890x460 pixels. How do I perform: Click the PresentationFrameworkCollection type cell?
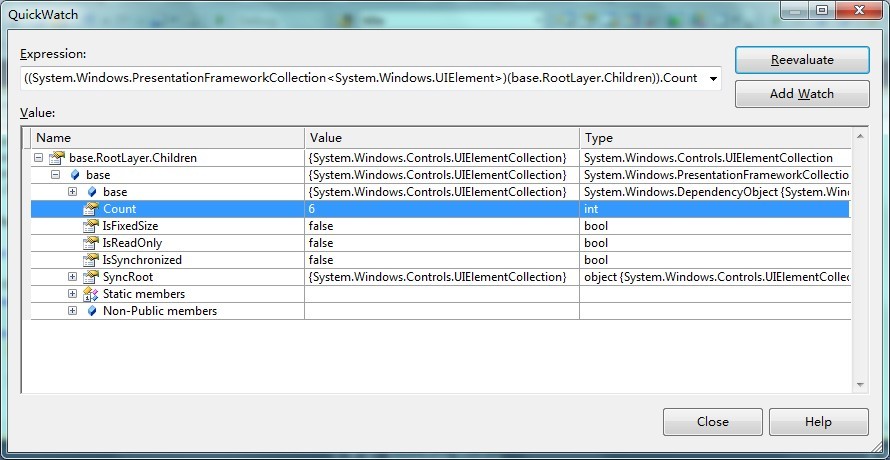click(x=715, y=175)
